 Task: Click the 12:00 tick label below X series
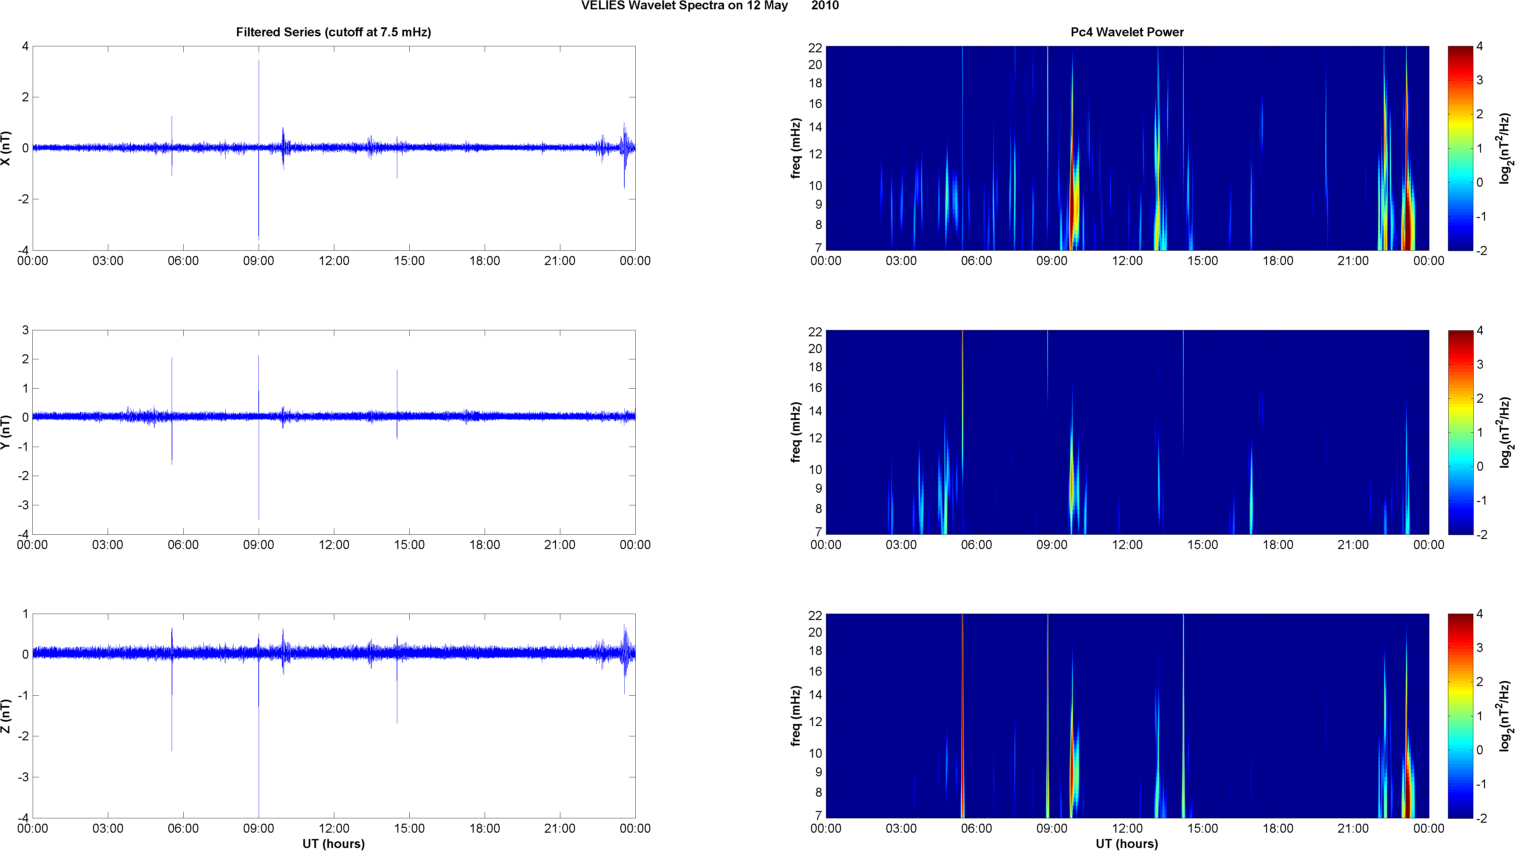(334, 261)
